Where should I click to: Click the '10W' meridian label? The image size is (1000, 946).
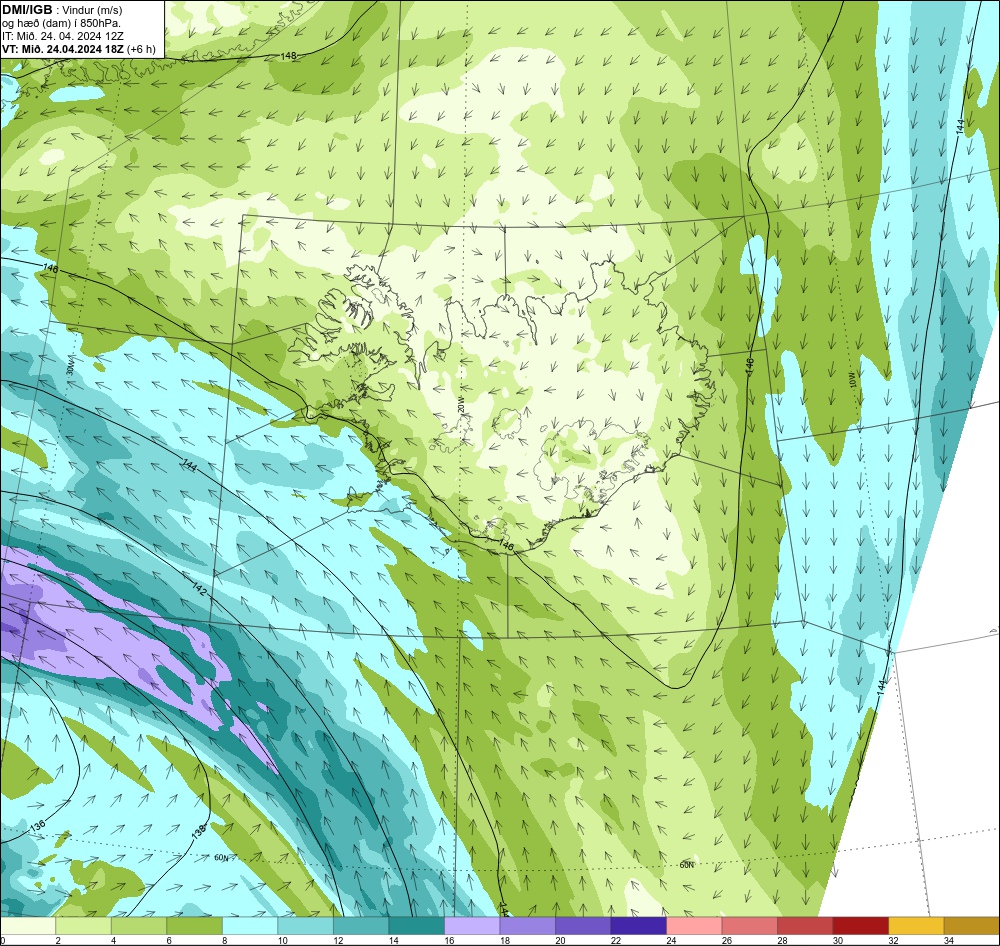click(853, 381)
